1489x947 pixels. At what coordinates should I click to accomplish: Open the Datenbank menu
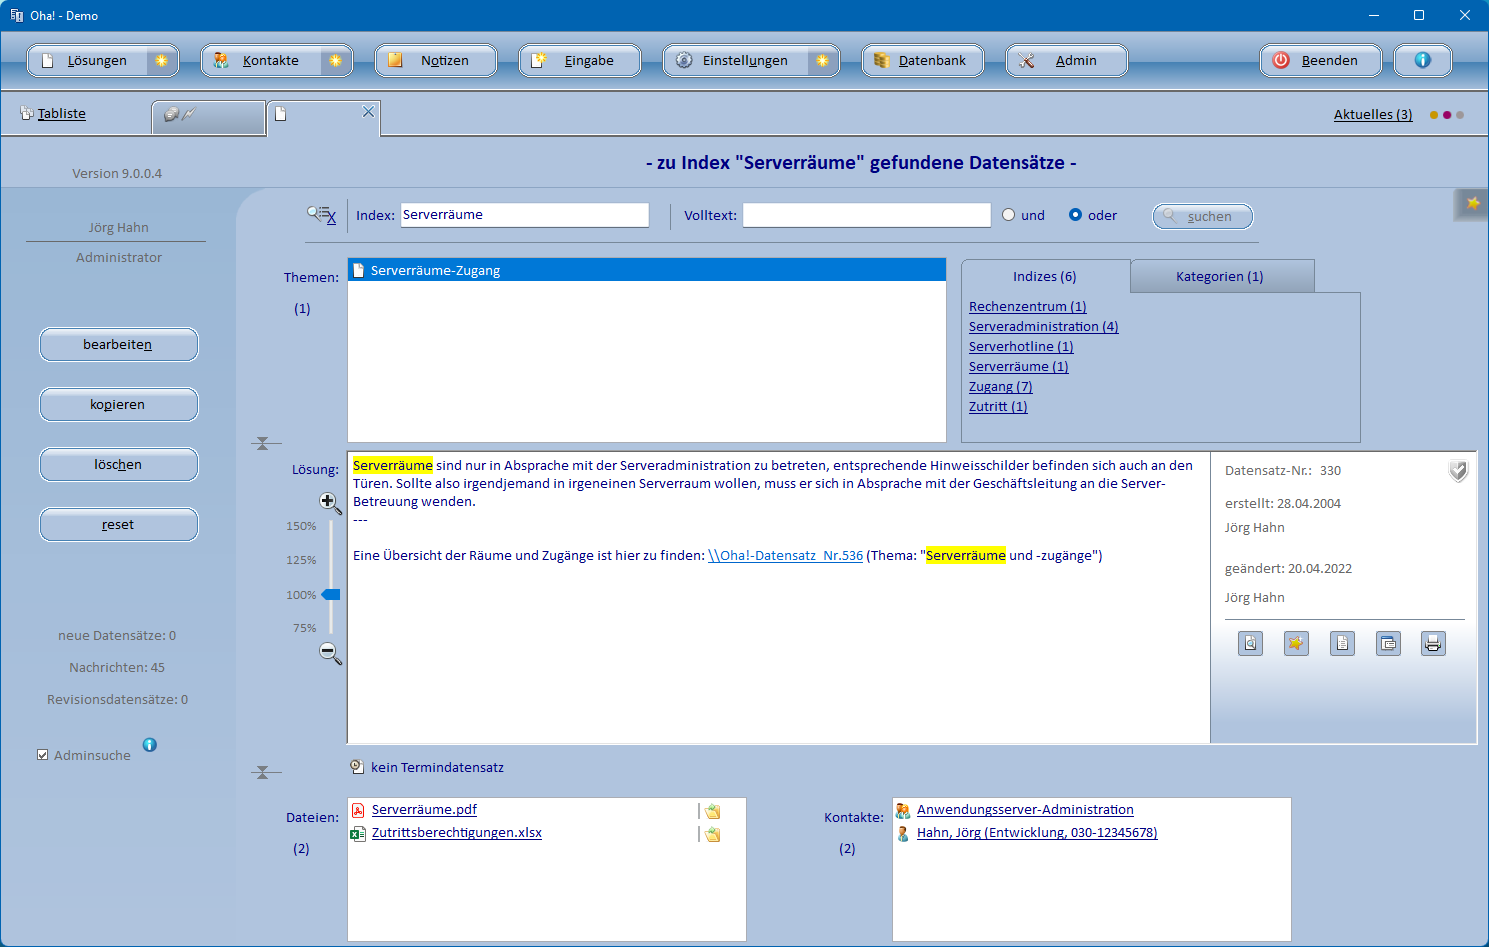coord(922,61)
